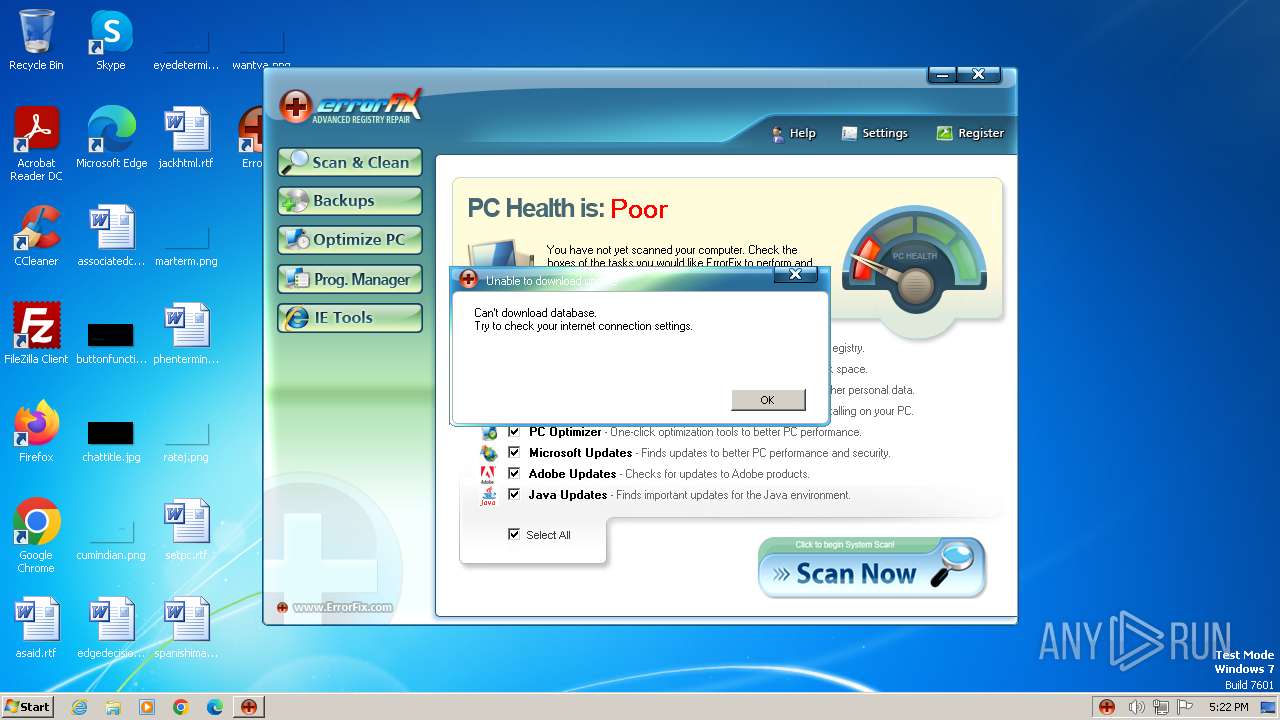
Task: Click the Adobe Updates row icon
Action: pos(488,474)
